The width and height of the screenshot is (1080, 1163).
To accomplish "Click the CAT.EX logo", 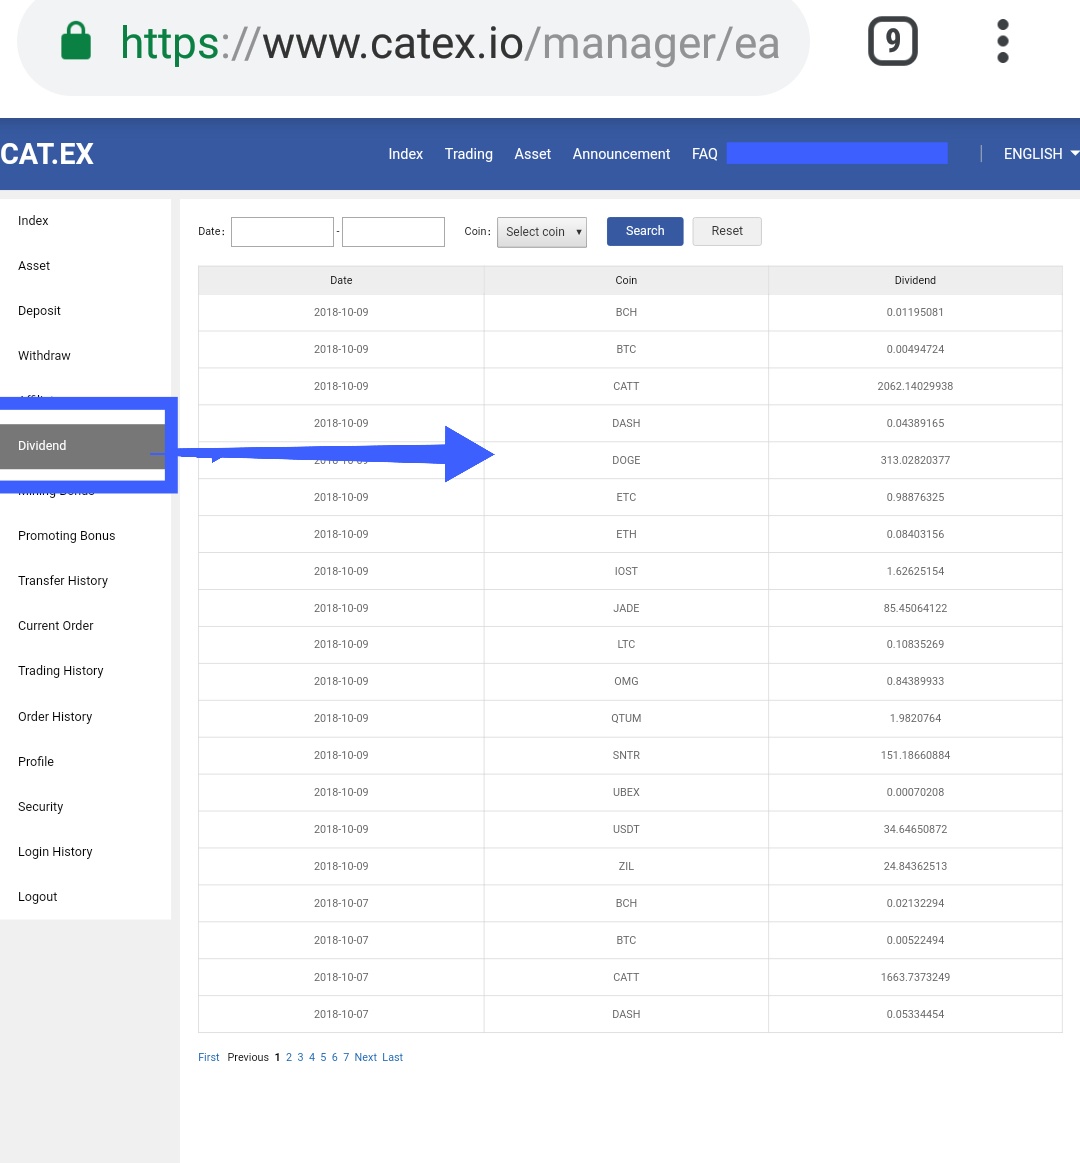I will click(47, 154).
